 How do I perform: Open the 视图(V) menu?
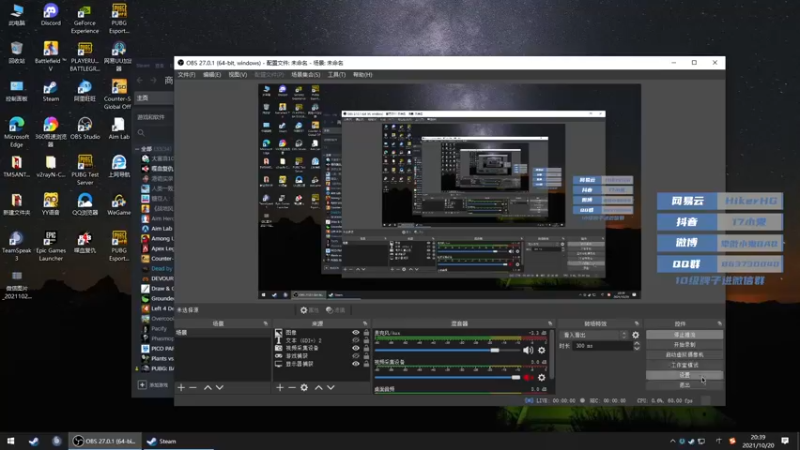click(237, 74)
